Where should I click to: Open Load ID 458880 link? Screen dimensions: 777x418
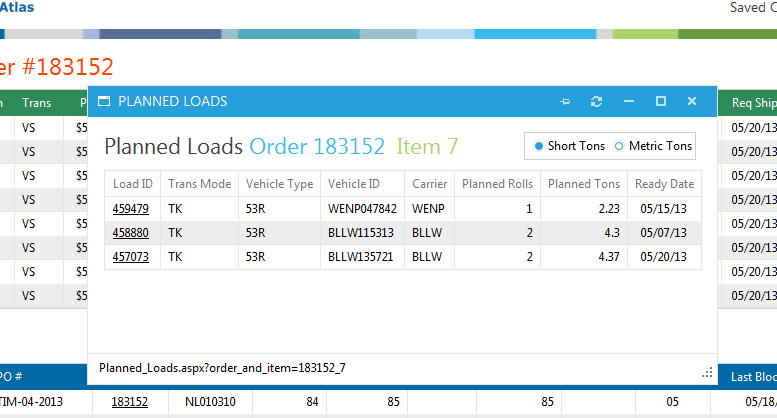130,233
